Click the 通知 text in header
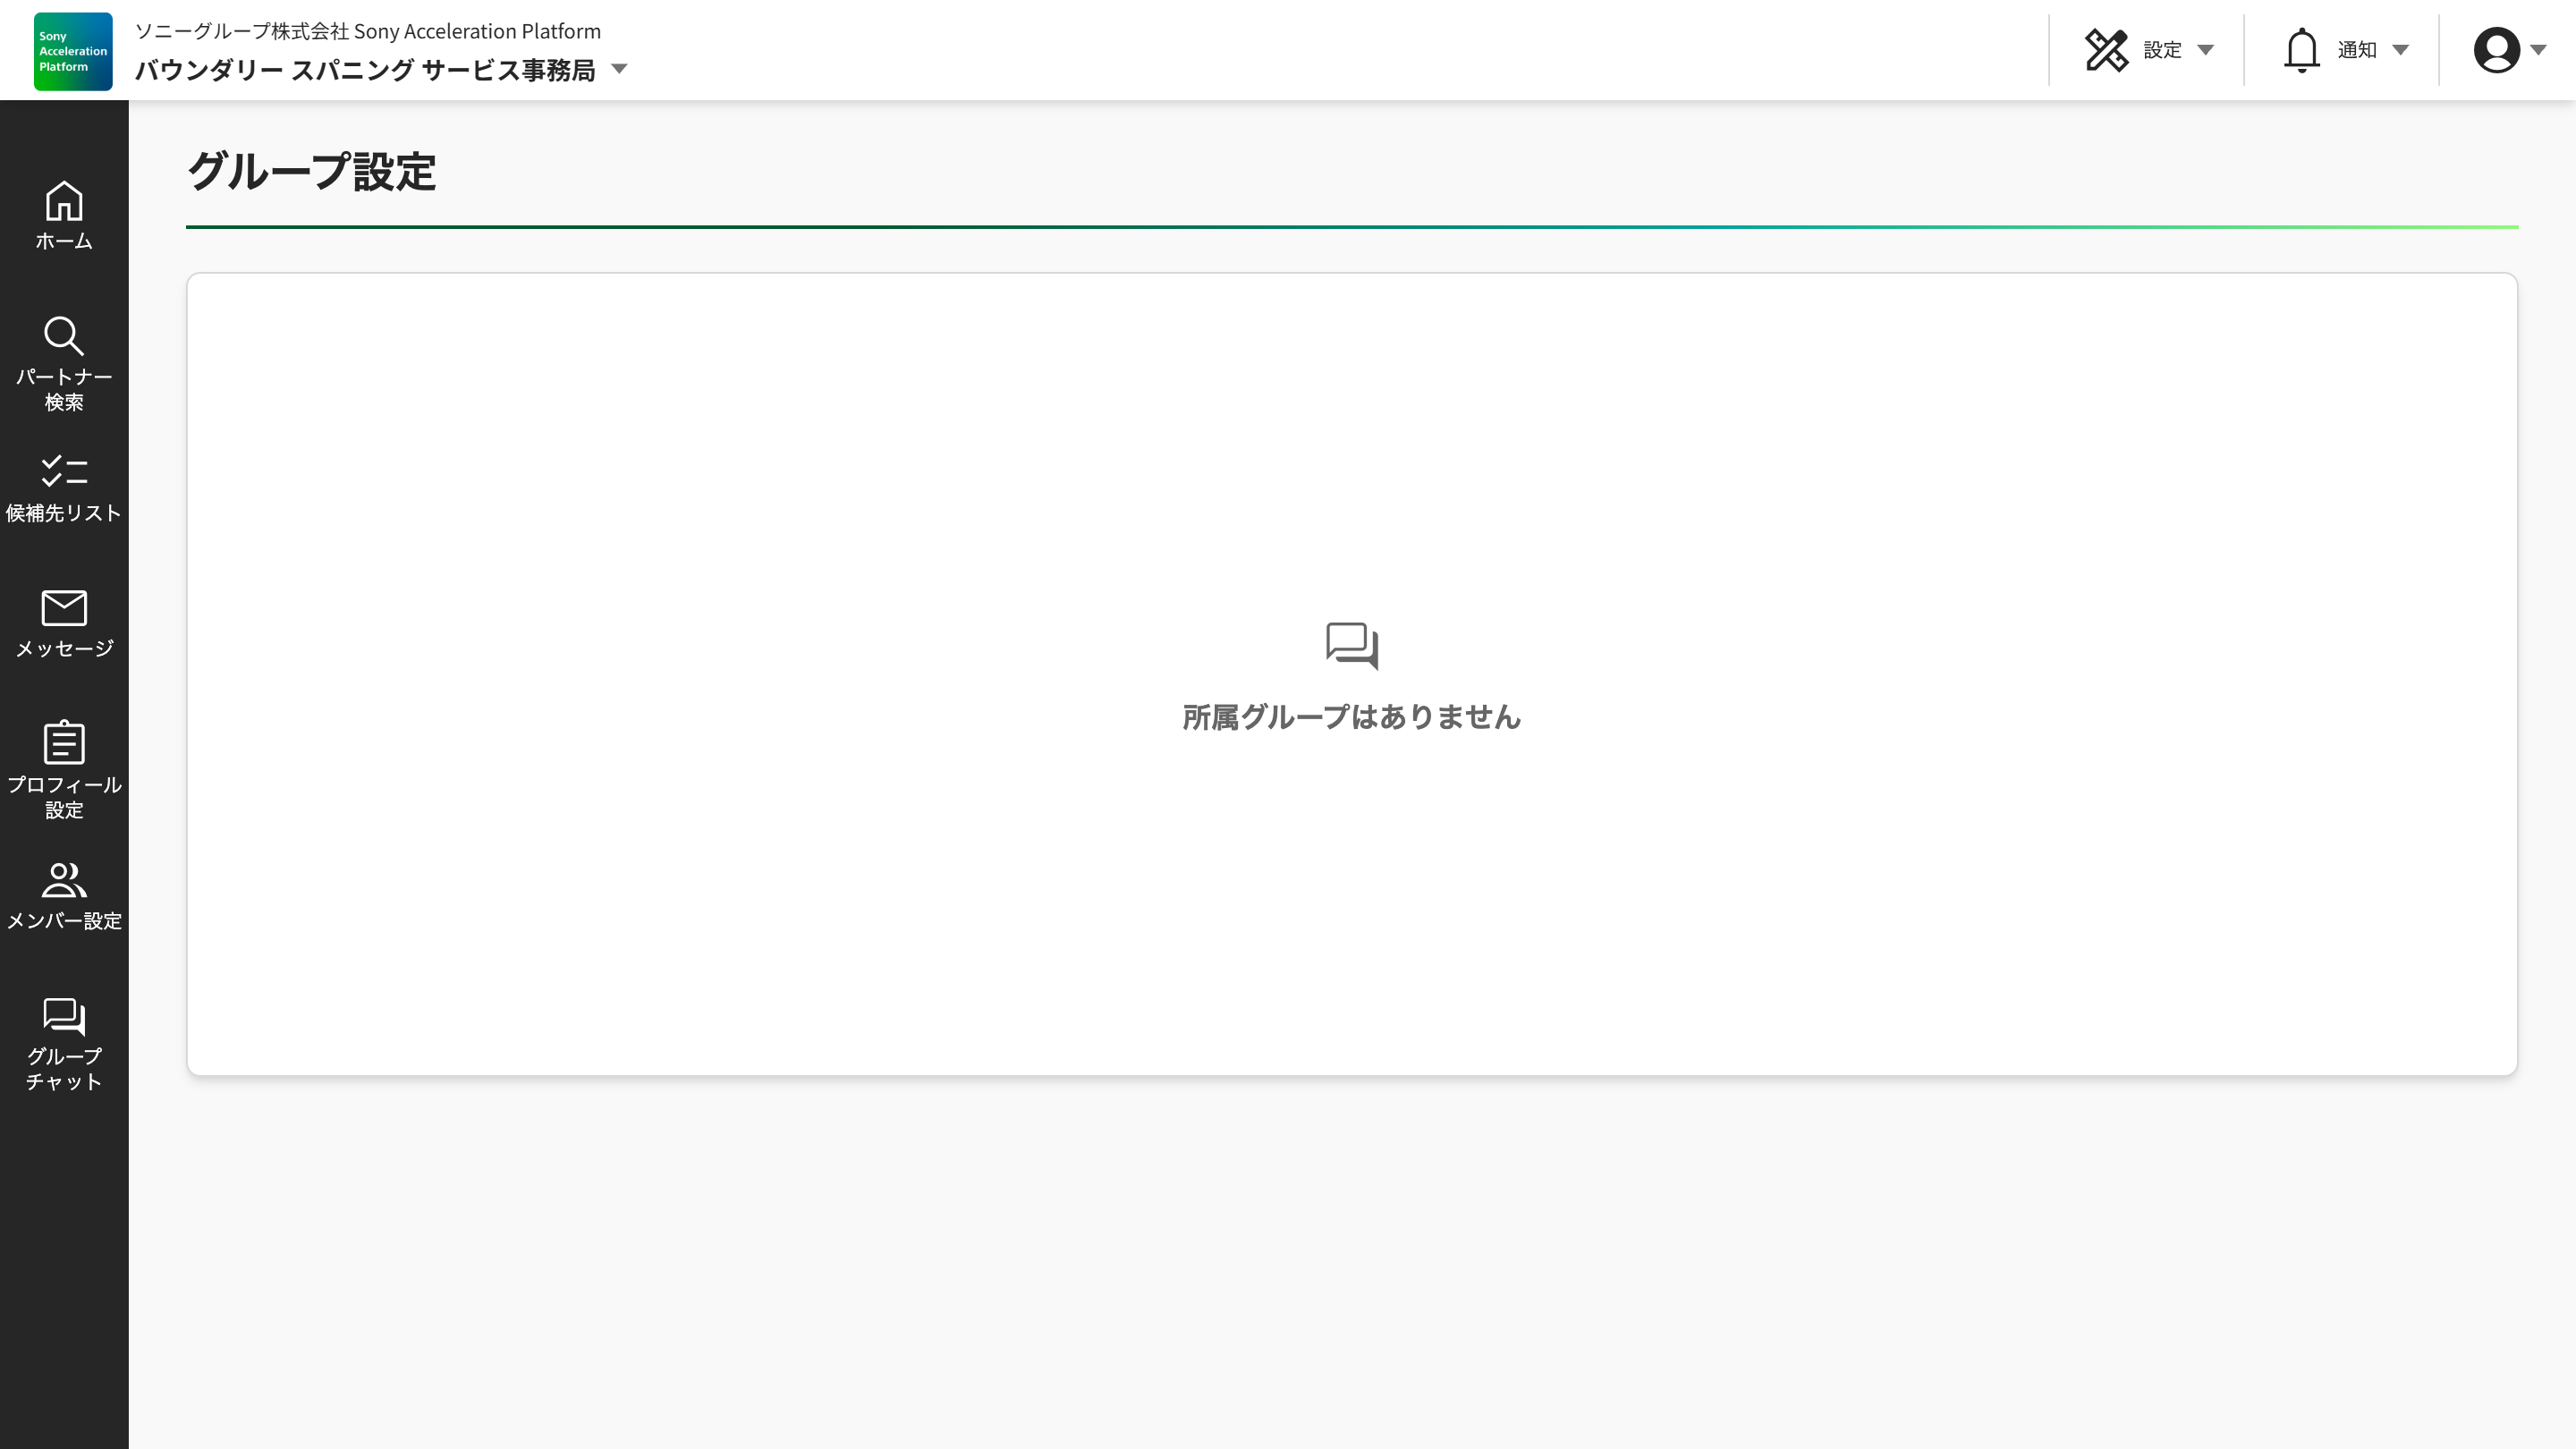This screenshot has height=1449, width=2576. tap(2356, 50)
